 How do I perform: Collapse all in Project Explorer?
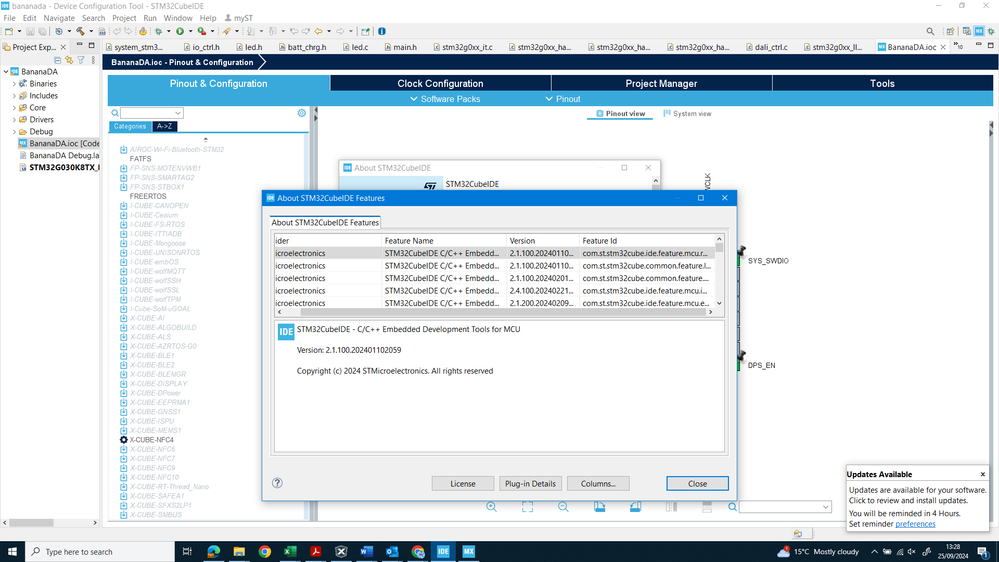point(57,60)
